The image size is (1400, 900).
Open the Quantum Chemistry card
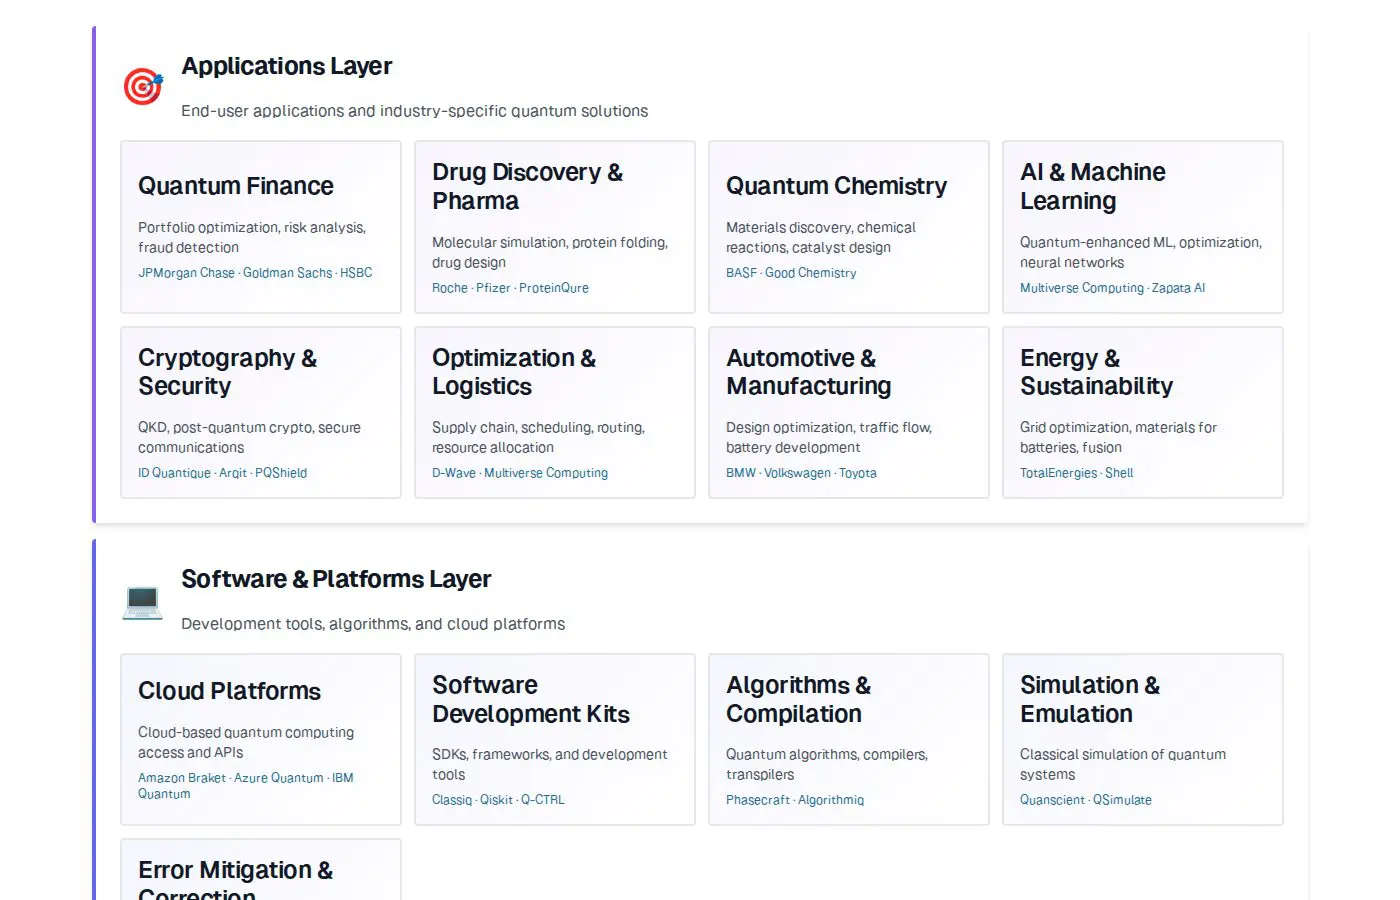849,227
